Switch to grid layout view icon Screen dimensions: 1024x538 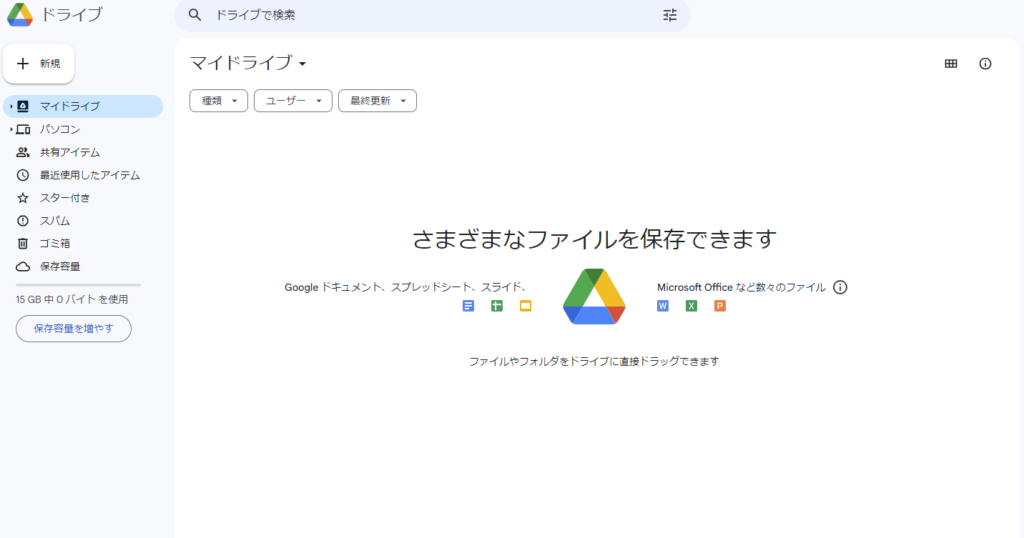coord(951,63)
